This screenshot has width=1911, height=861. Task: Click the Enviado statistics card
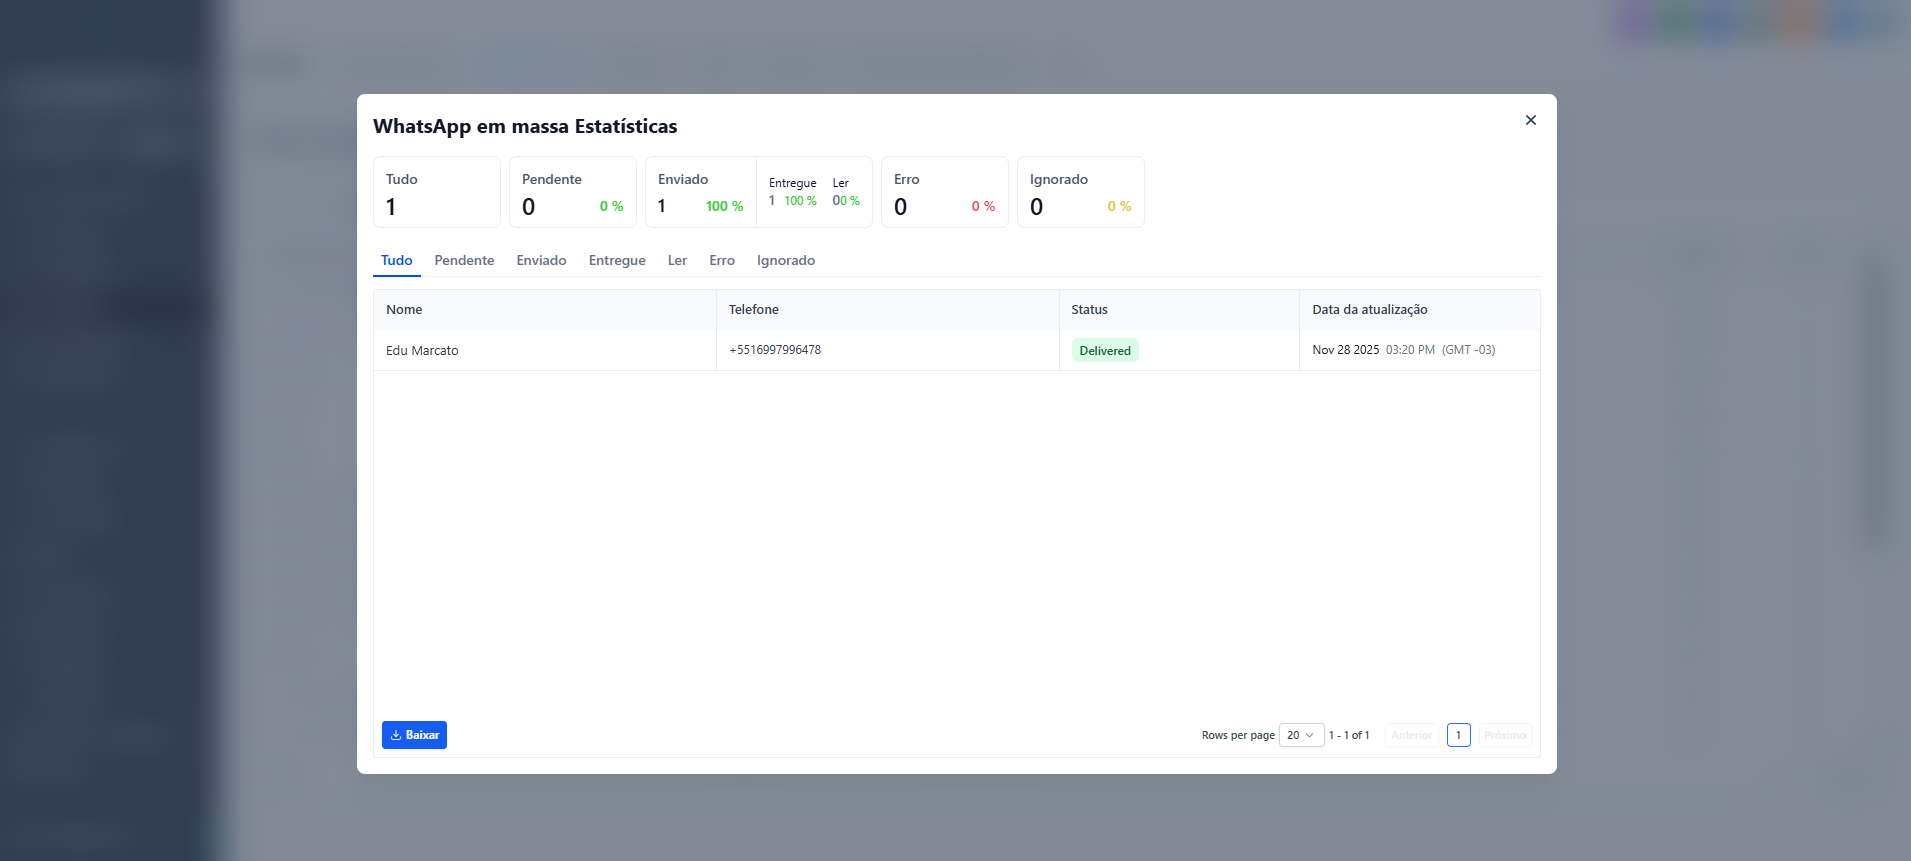pyautogui.click(x=701, y=192)
